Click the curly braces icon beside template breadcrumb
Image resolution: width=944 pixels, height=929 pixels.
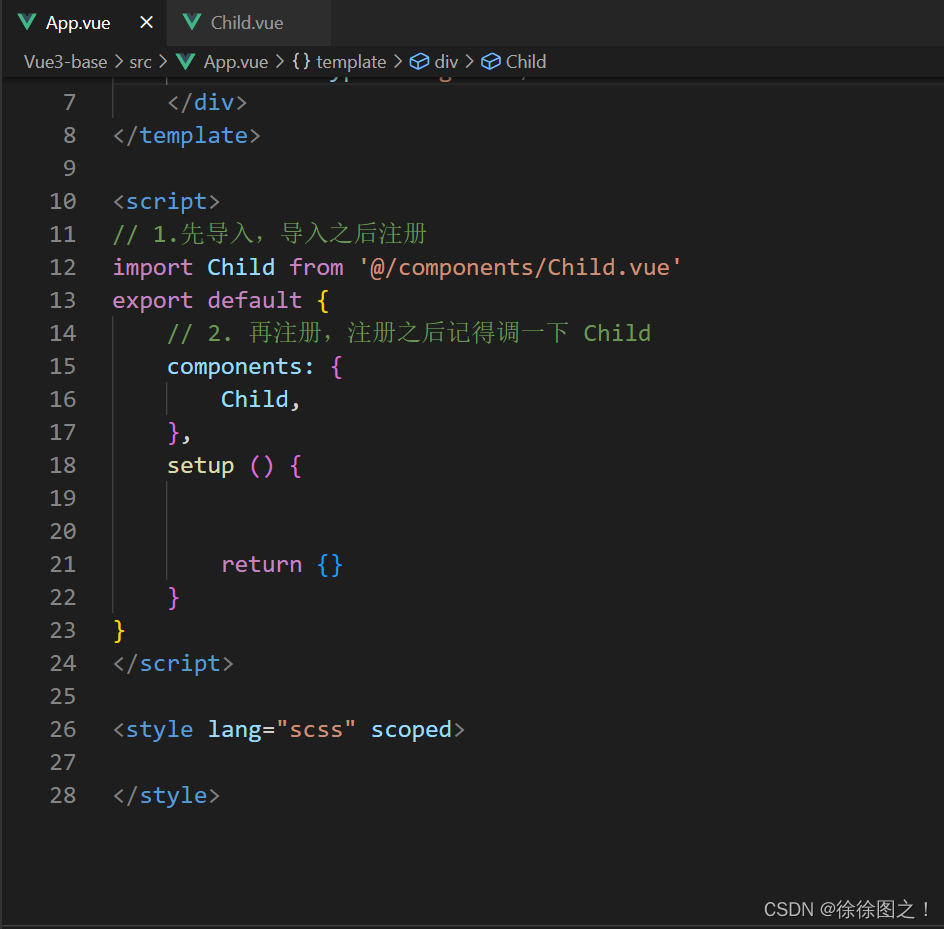[300, 61]
